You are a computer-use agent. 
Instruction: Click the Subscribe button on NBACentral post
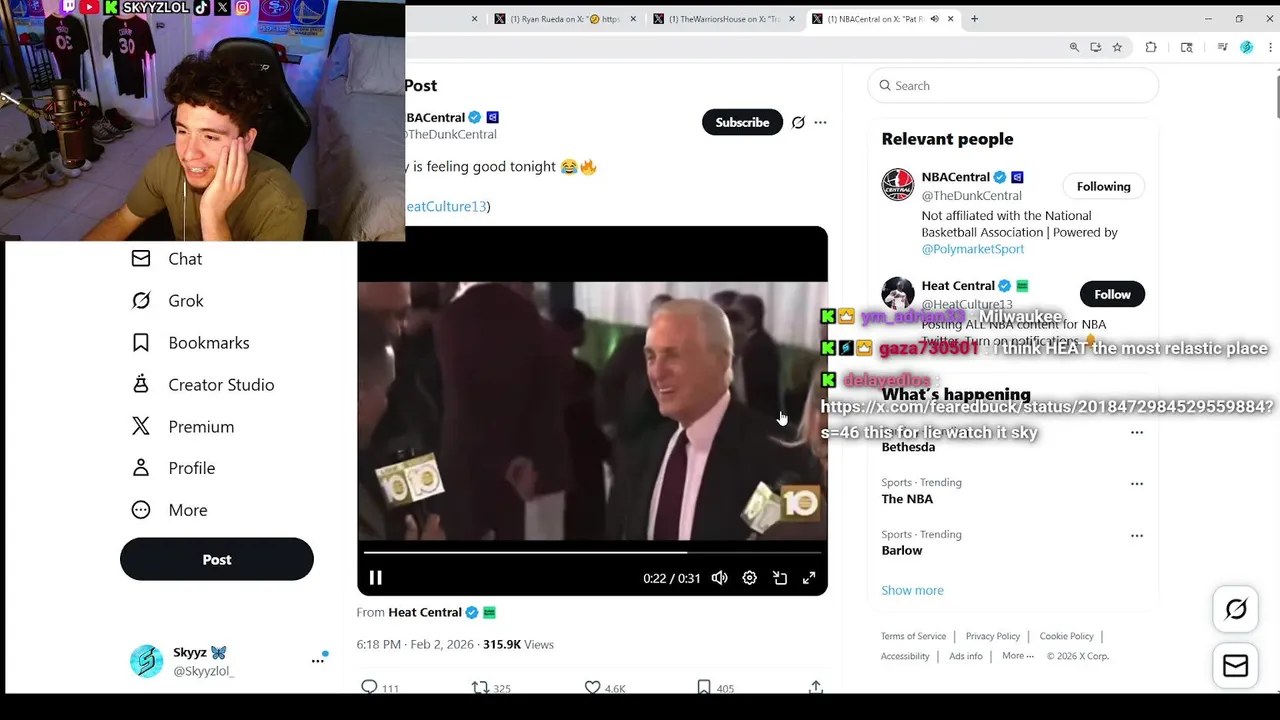[742, 122]
